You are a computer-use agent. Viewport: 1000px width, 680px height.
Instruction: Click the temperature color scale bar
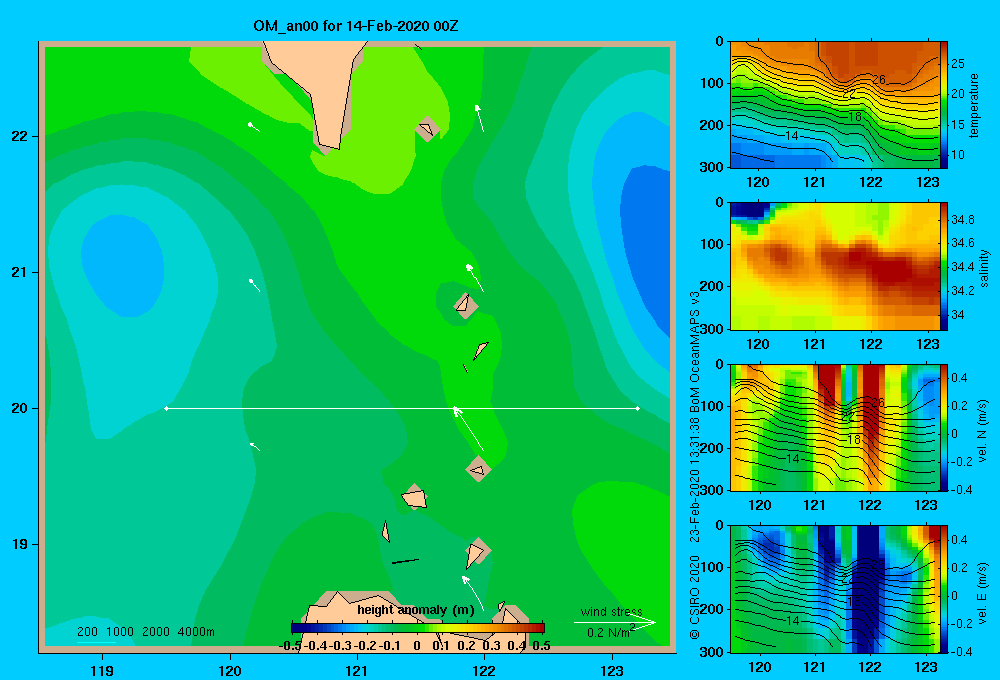944,105
